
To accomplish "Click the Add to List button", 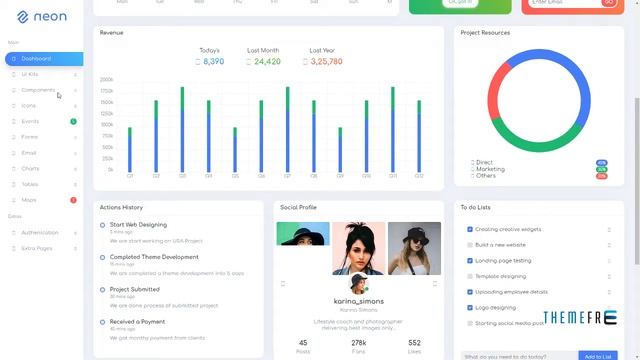I will point(598,356).
